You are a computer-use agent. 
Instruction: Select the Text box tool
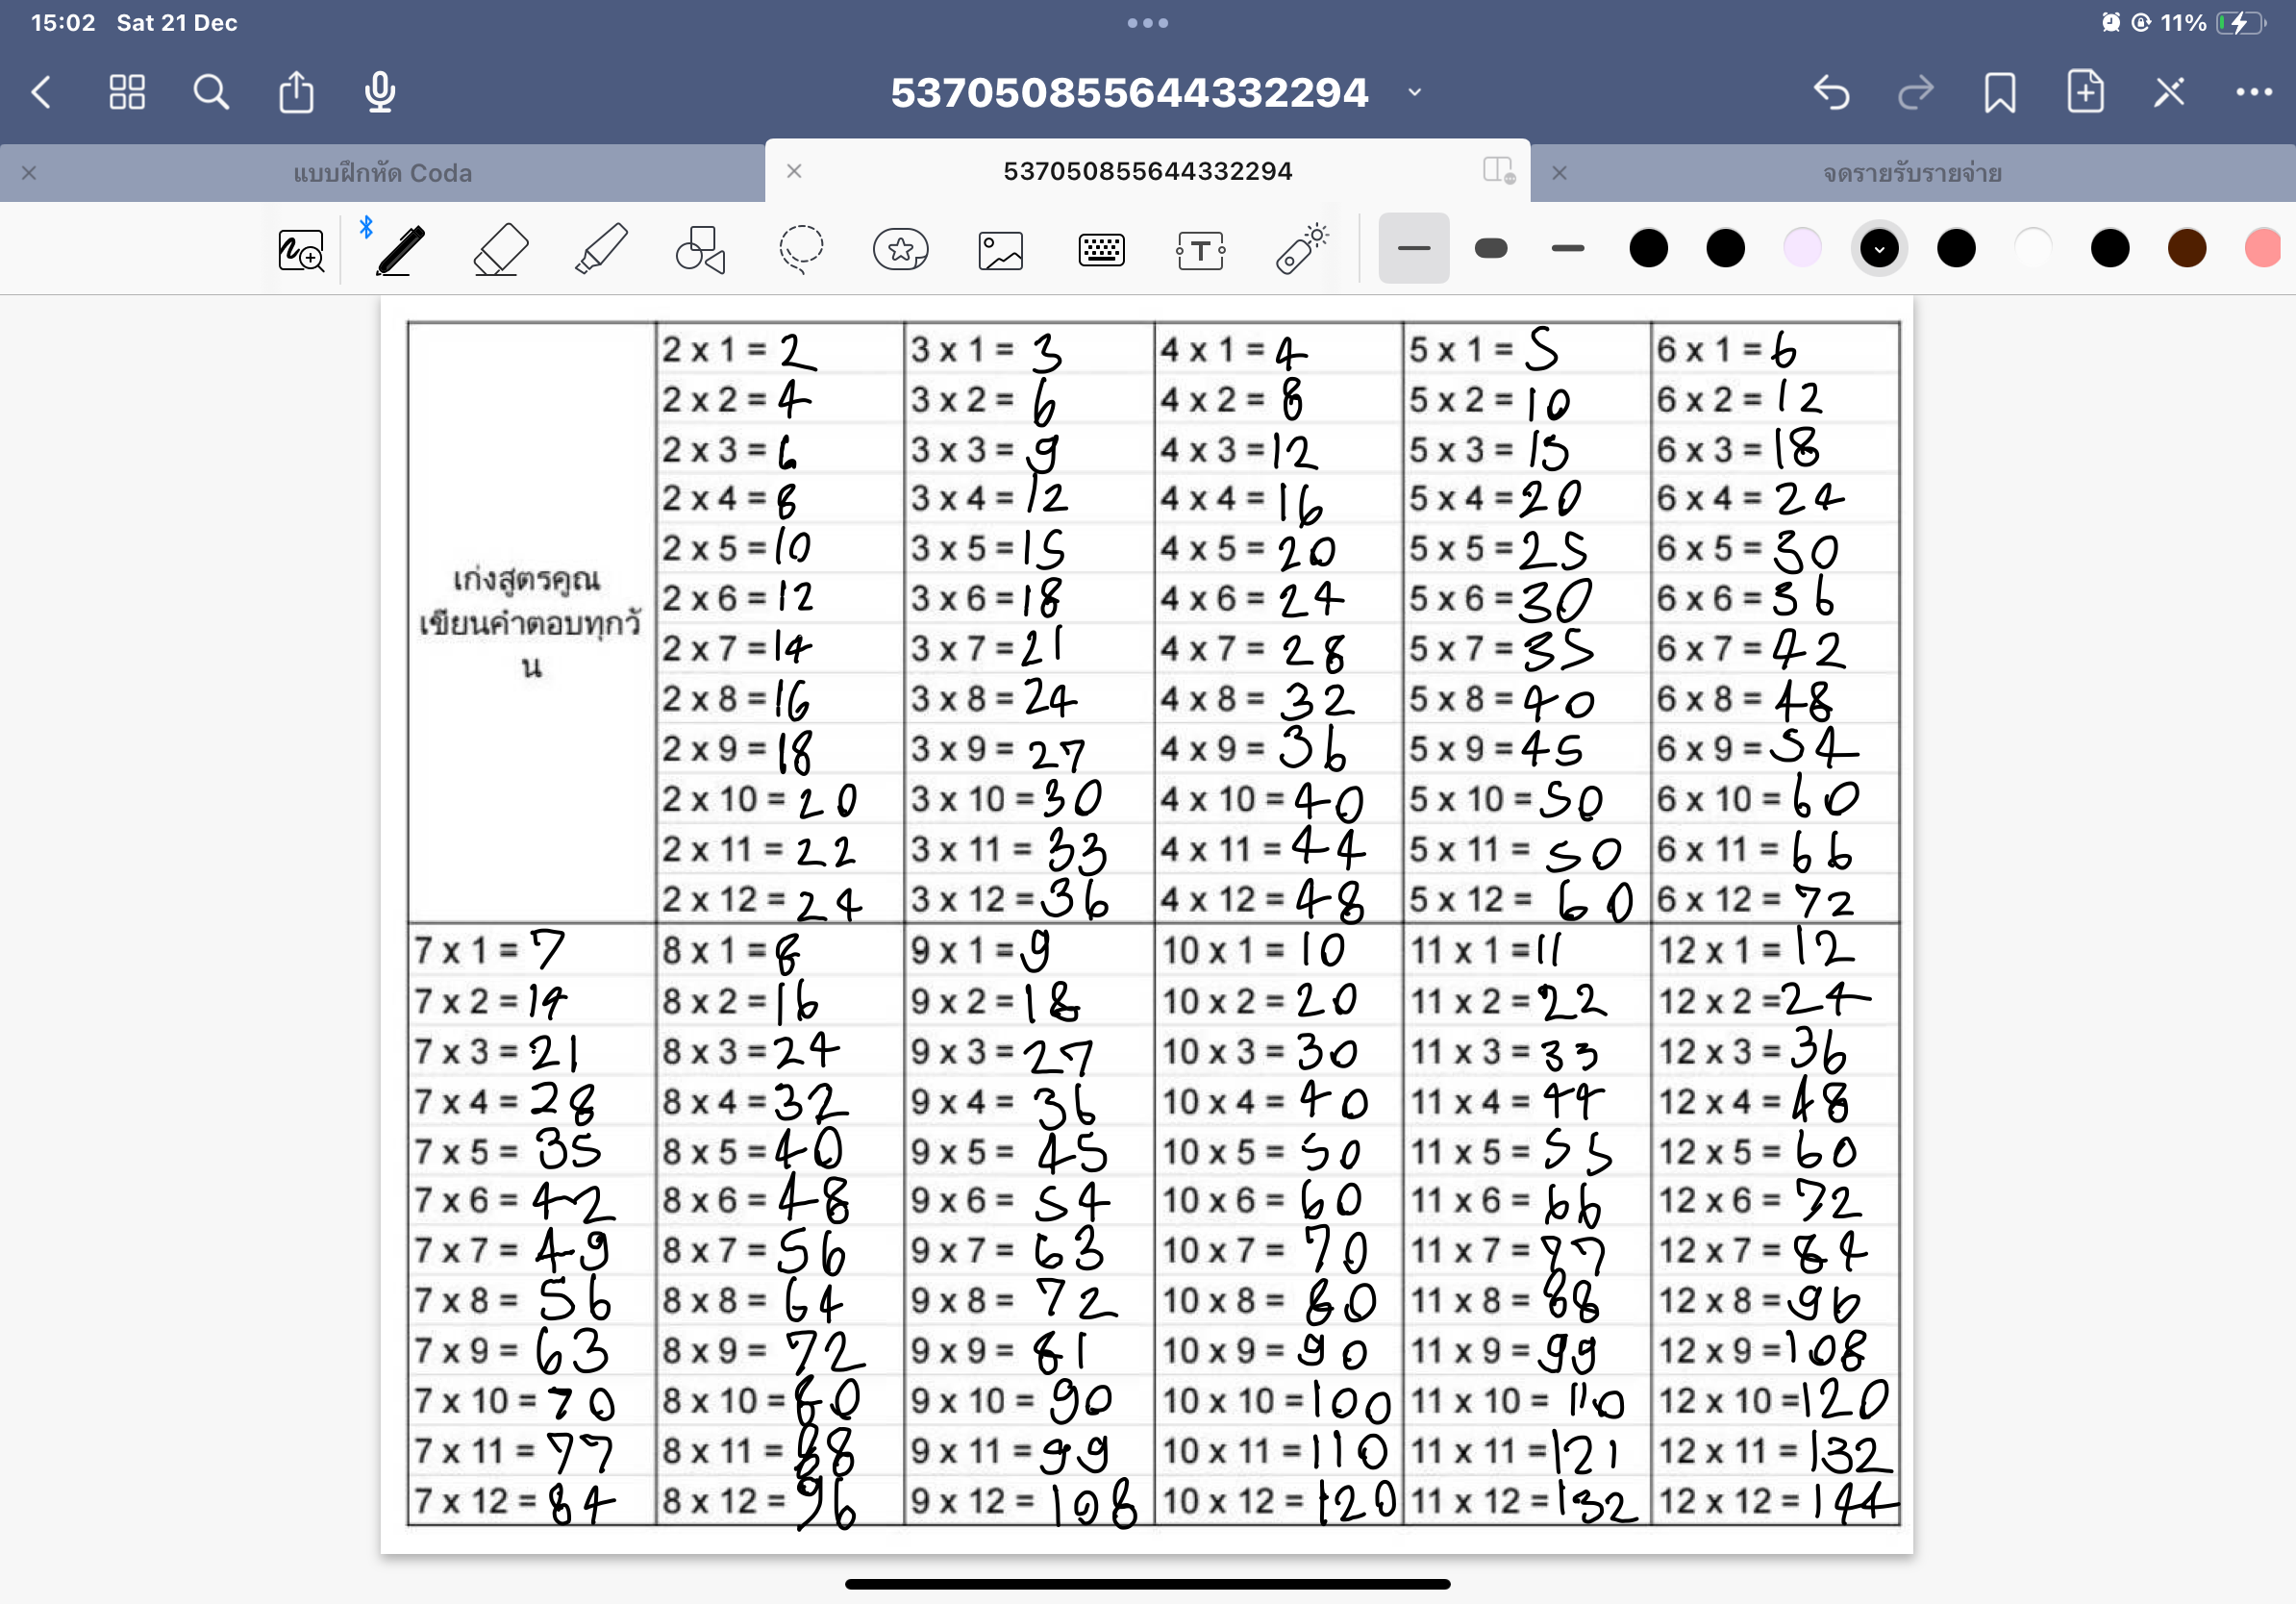point(1200,250)
